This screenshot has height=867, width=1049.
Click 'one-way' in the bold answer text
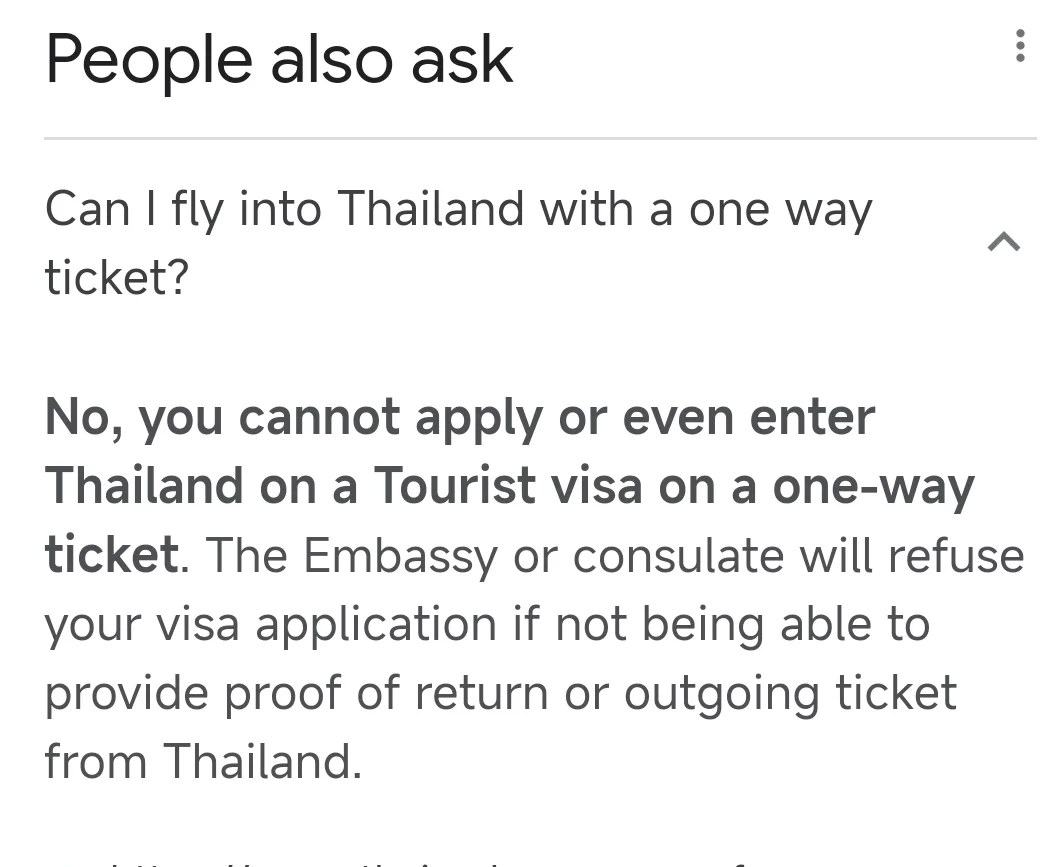(x=872, y=487)
